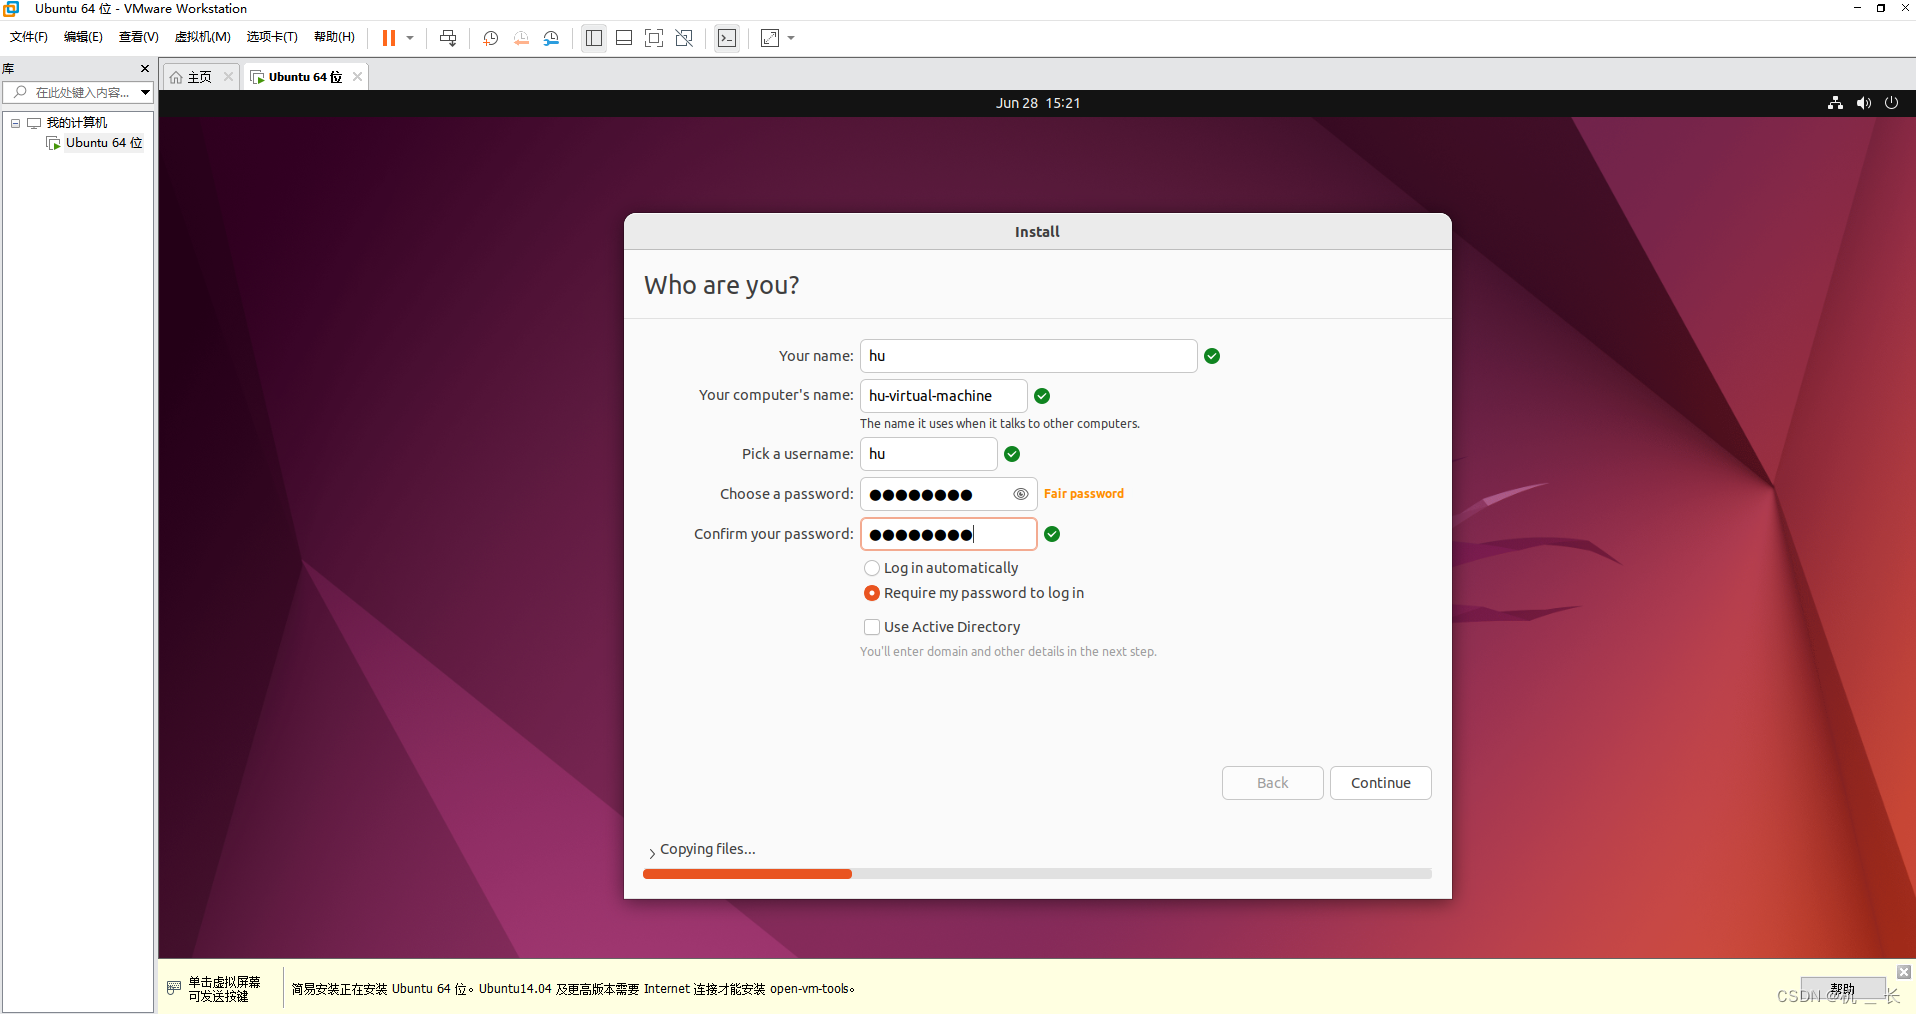Click the 帮助 button in notification bar
Image resolution: width=1916 pixels, height=1014 pixels.
(1842, 989)
